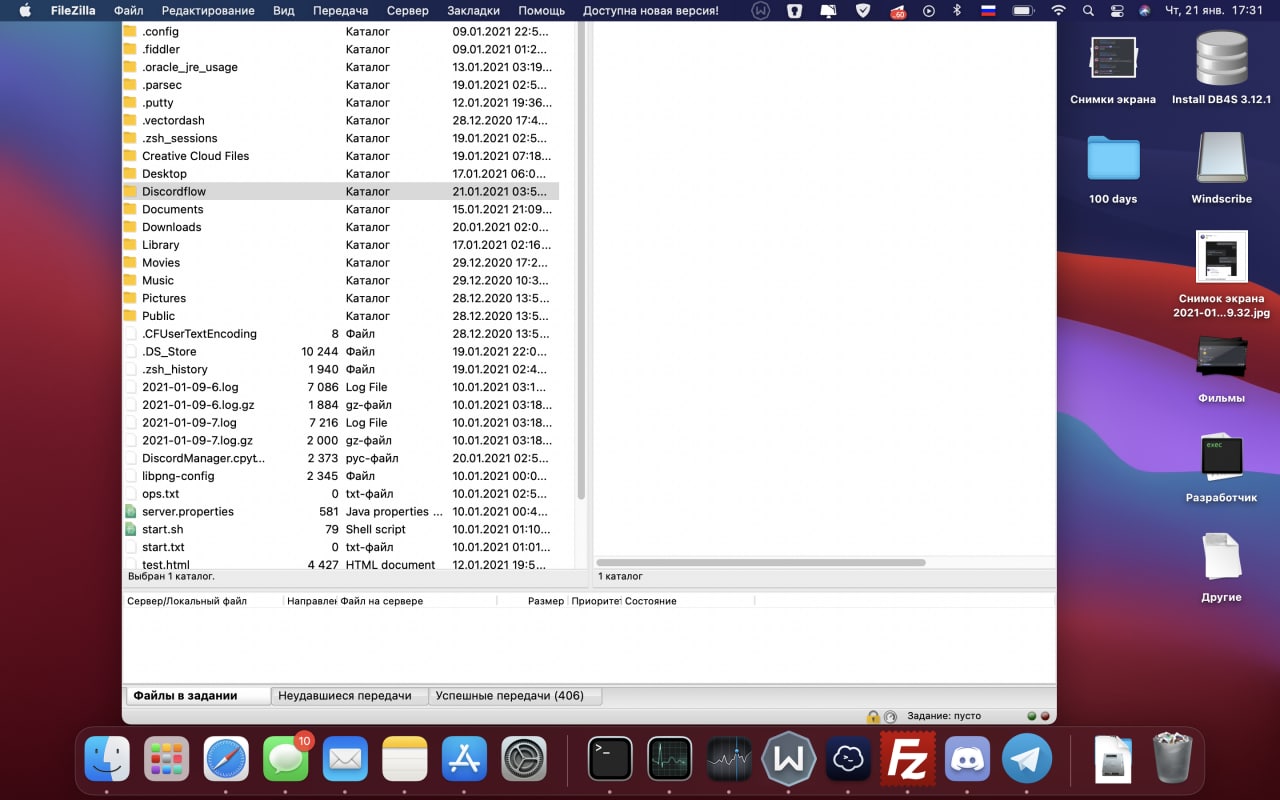This screenshot has width=1280, height=800.
Task: Open 'Доступна новая версия!' menu
Action: [x=650, y=11]
